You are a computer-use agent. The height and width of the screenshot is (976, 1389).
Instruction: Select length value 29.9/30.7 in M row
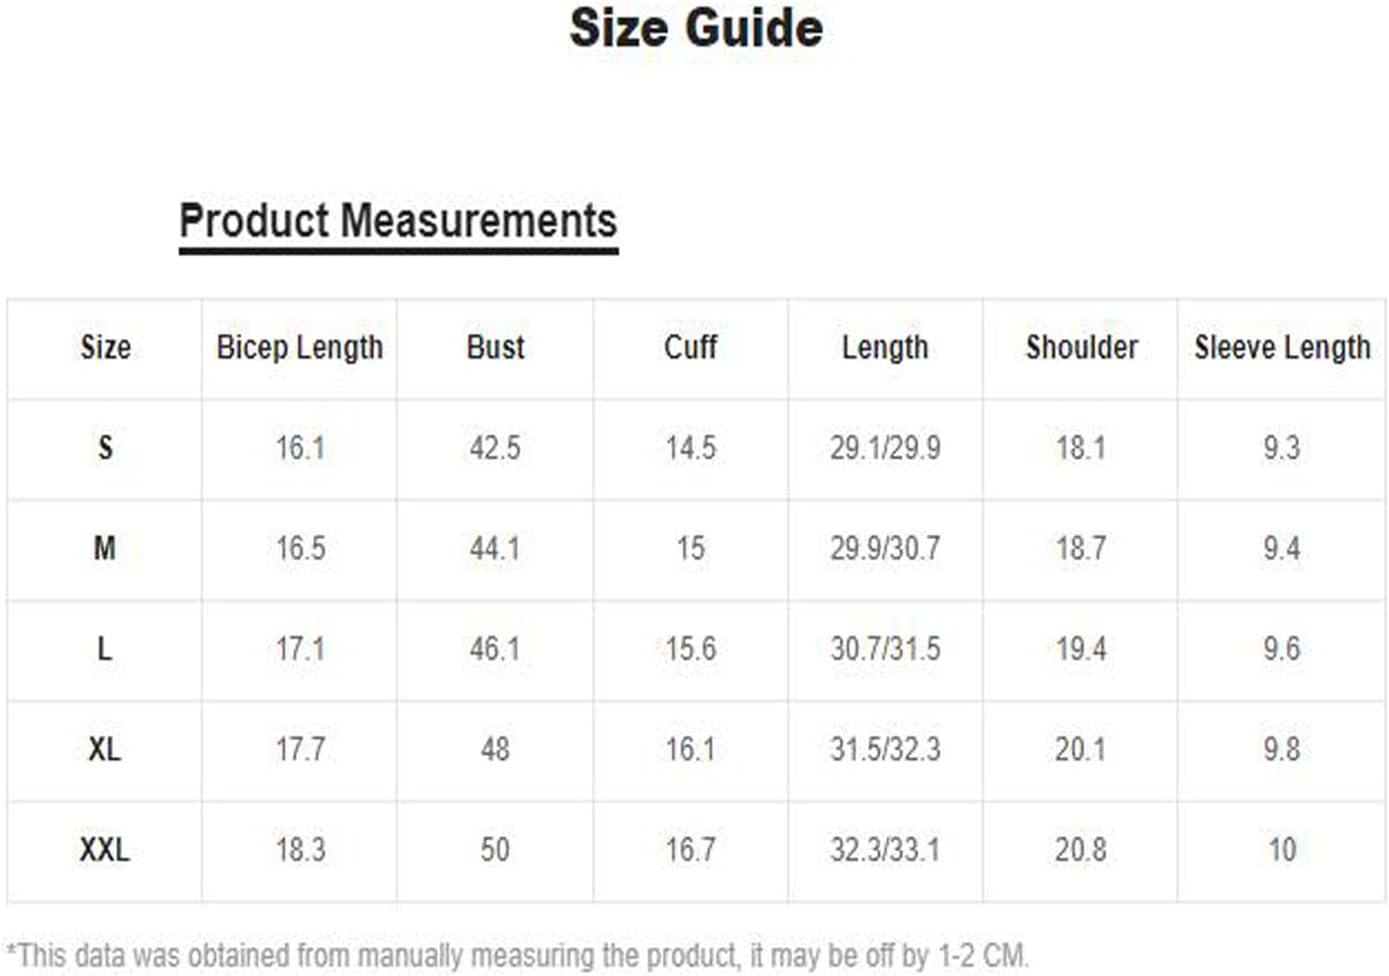pyautogui.click(x=885, y=548)
